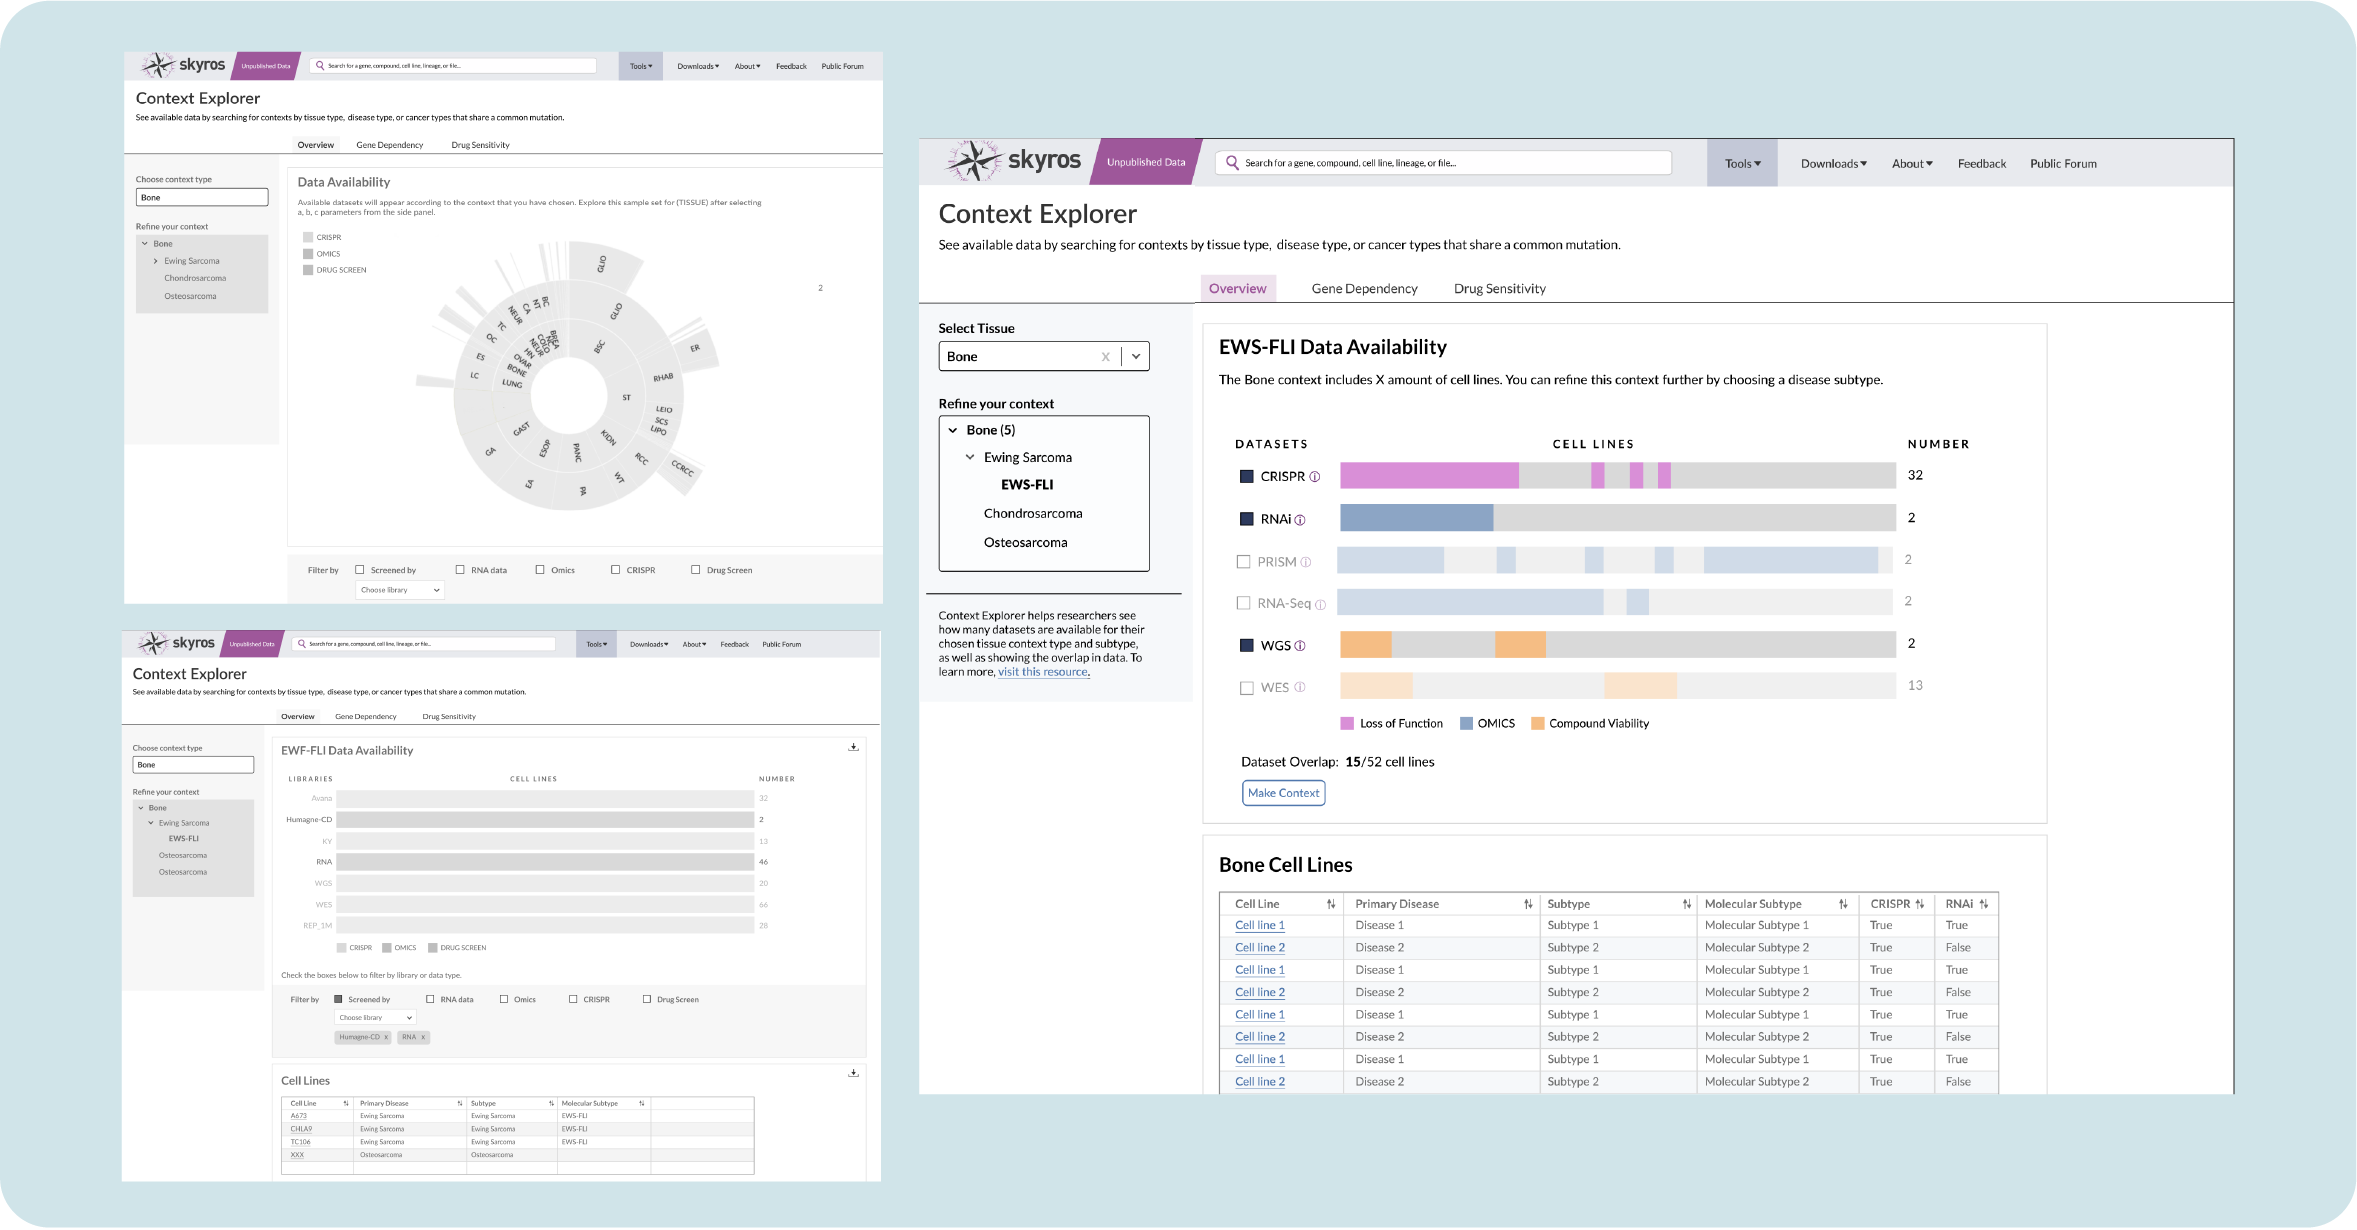Clear Bone selection with X icon

point(1105,357)
